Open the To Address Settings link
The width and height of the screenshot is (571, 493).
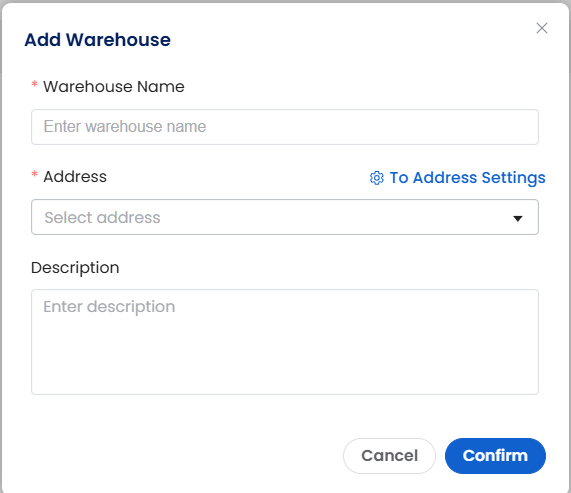pyautogui.click(x=467, y=178)
